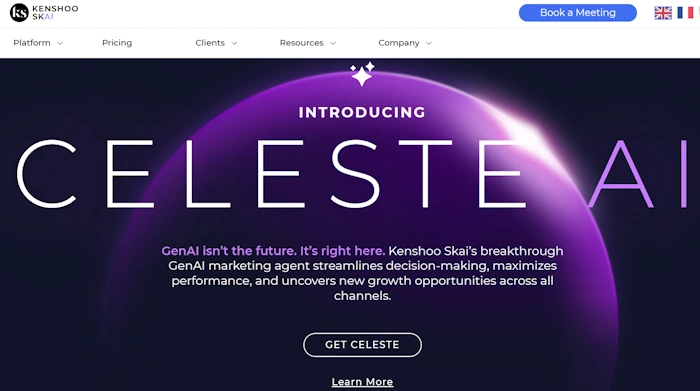Select the French flag language icon

click(x=685, y=13)
